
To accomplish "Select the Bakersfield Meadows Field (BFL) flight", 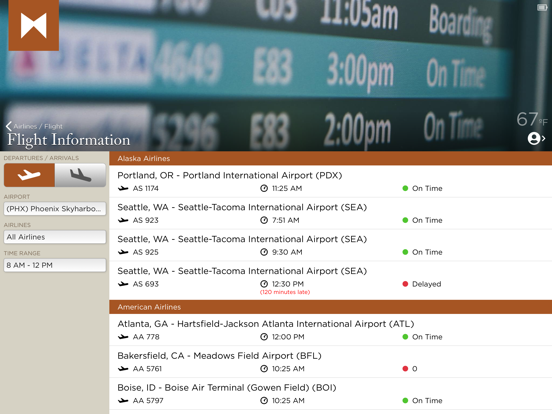I will [331, 362].
